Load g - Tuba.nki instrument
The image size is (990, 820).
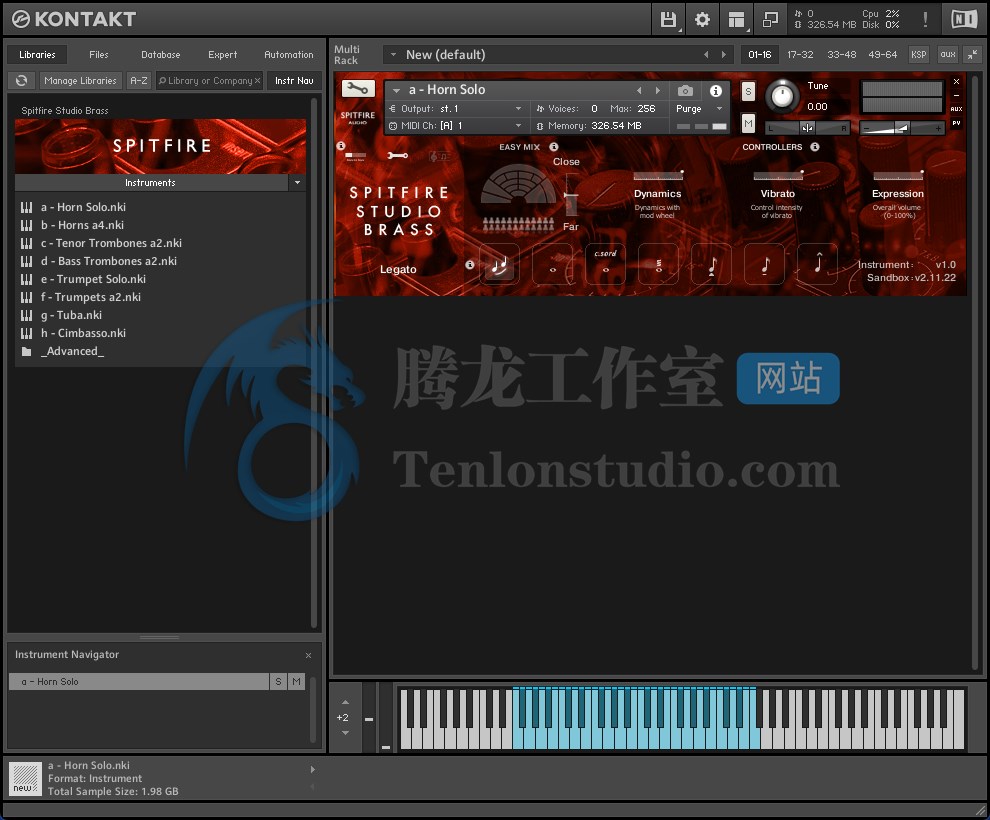[71, 316]
